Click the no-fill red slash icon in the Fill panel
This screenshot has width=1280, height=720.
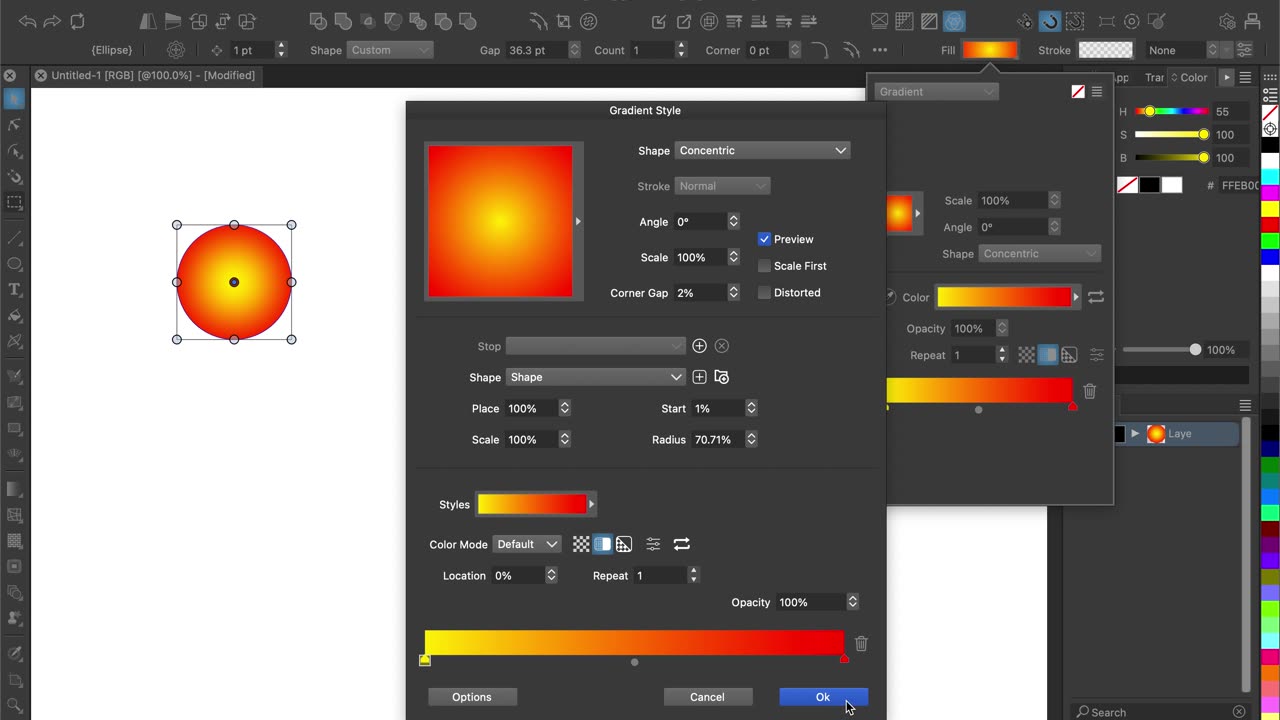point(1078,92)
